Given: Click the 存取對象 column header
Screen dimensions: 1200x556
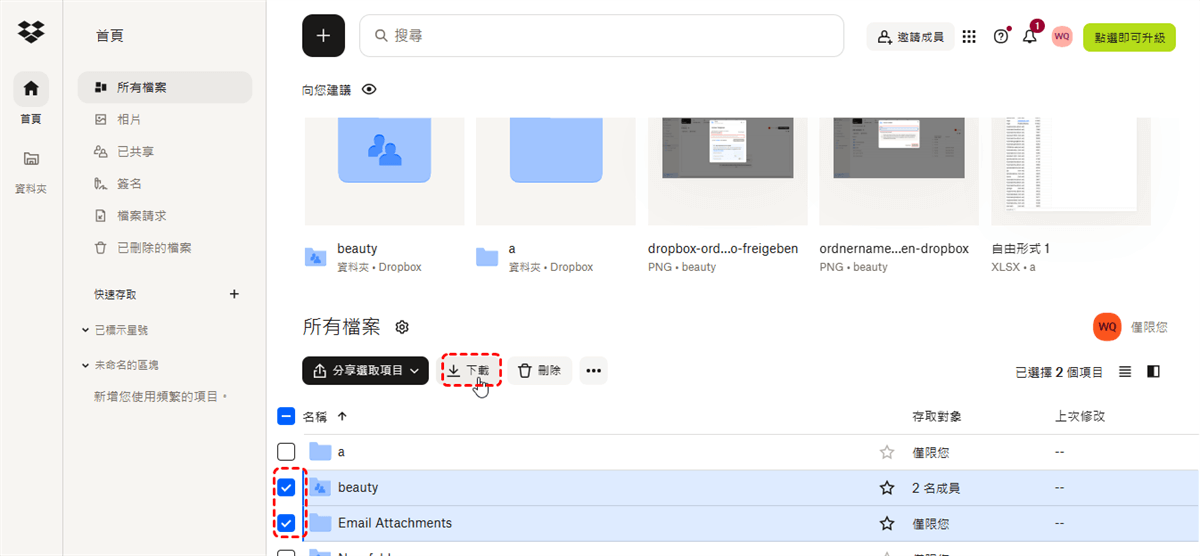Looking at the screenshot, I should point(937,416).
